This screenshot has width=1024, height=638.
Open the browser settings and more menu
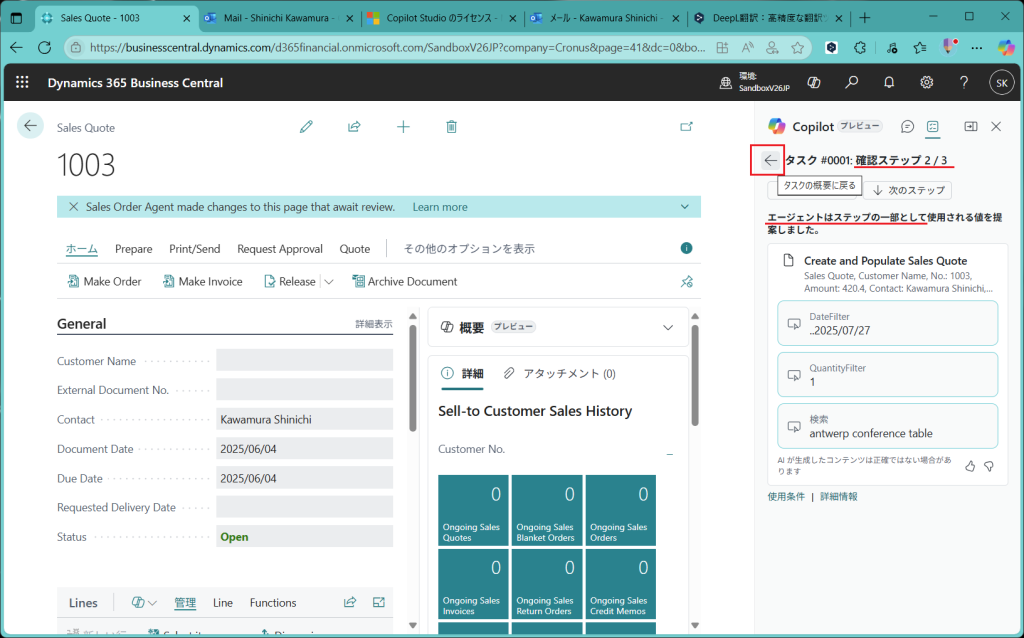(x=977, y=48)
